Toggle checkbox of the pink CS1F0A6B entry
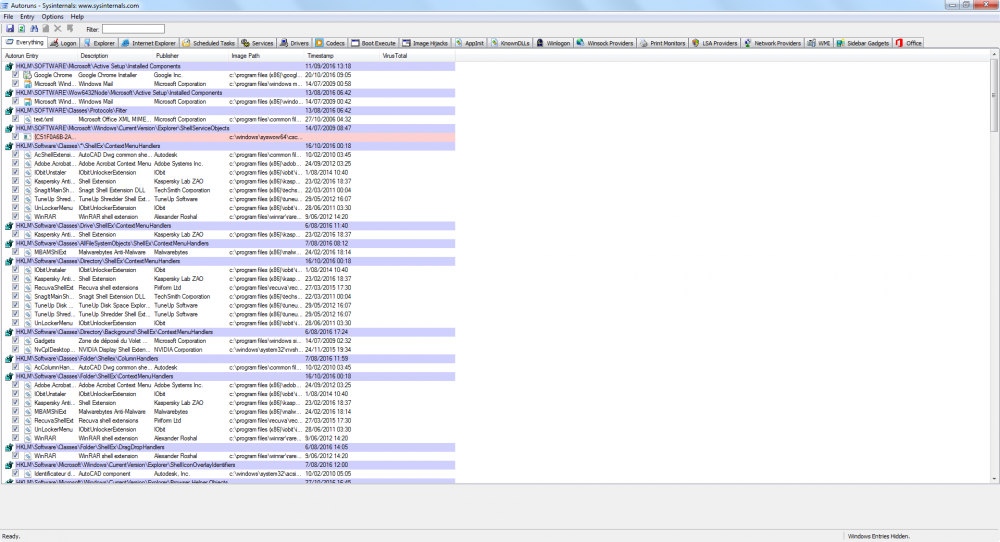Viewport: 1000px width, 542px height. 16,136
